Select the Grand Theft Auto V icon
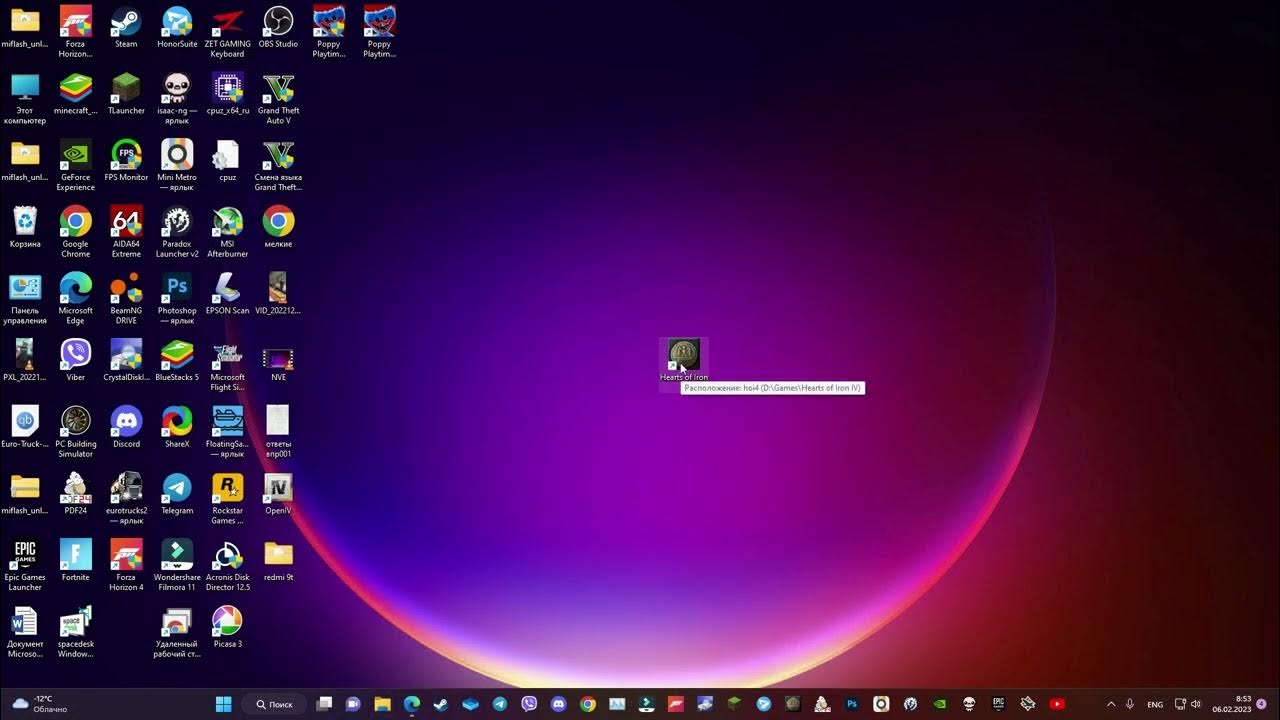Viewport: 1280px width, 720px height. point(278,98)
